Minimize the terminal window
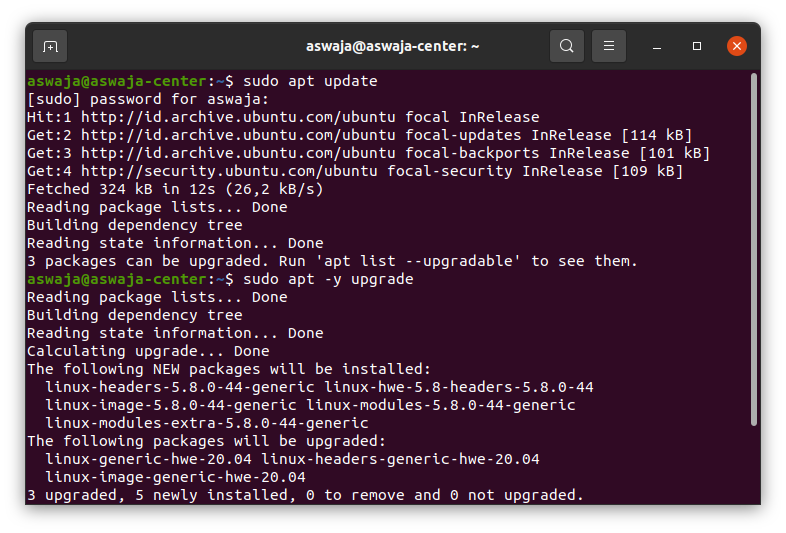This screenshot has height=533, width=786. 657,46
